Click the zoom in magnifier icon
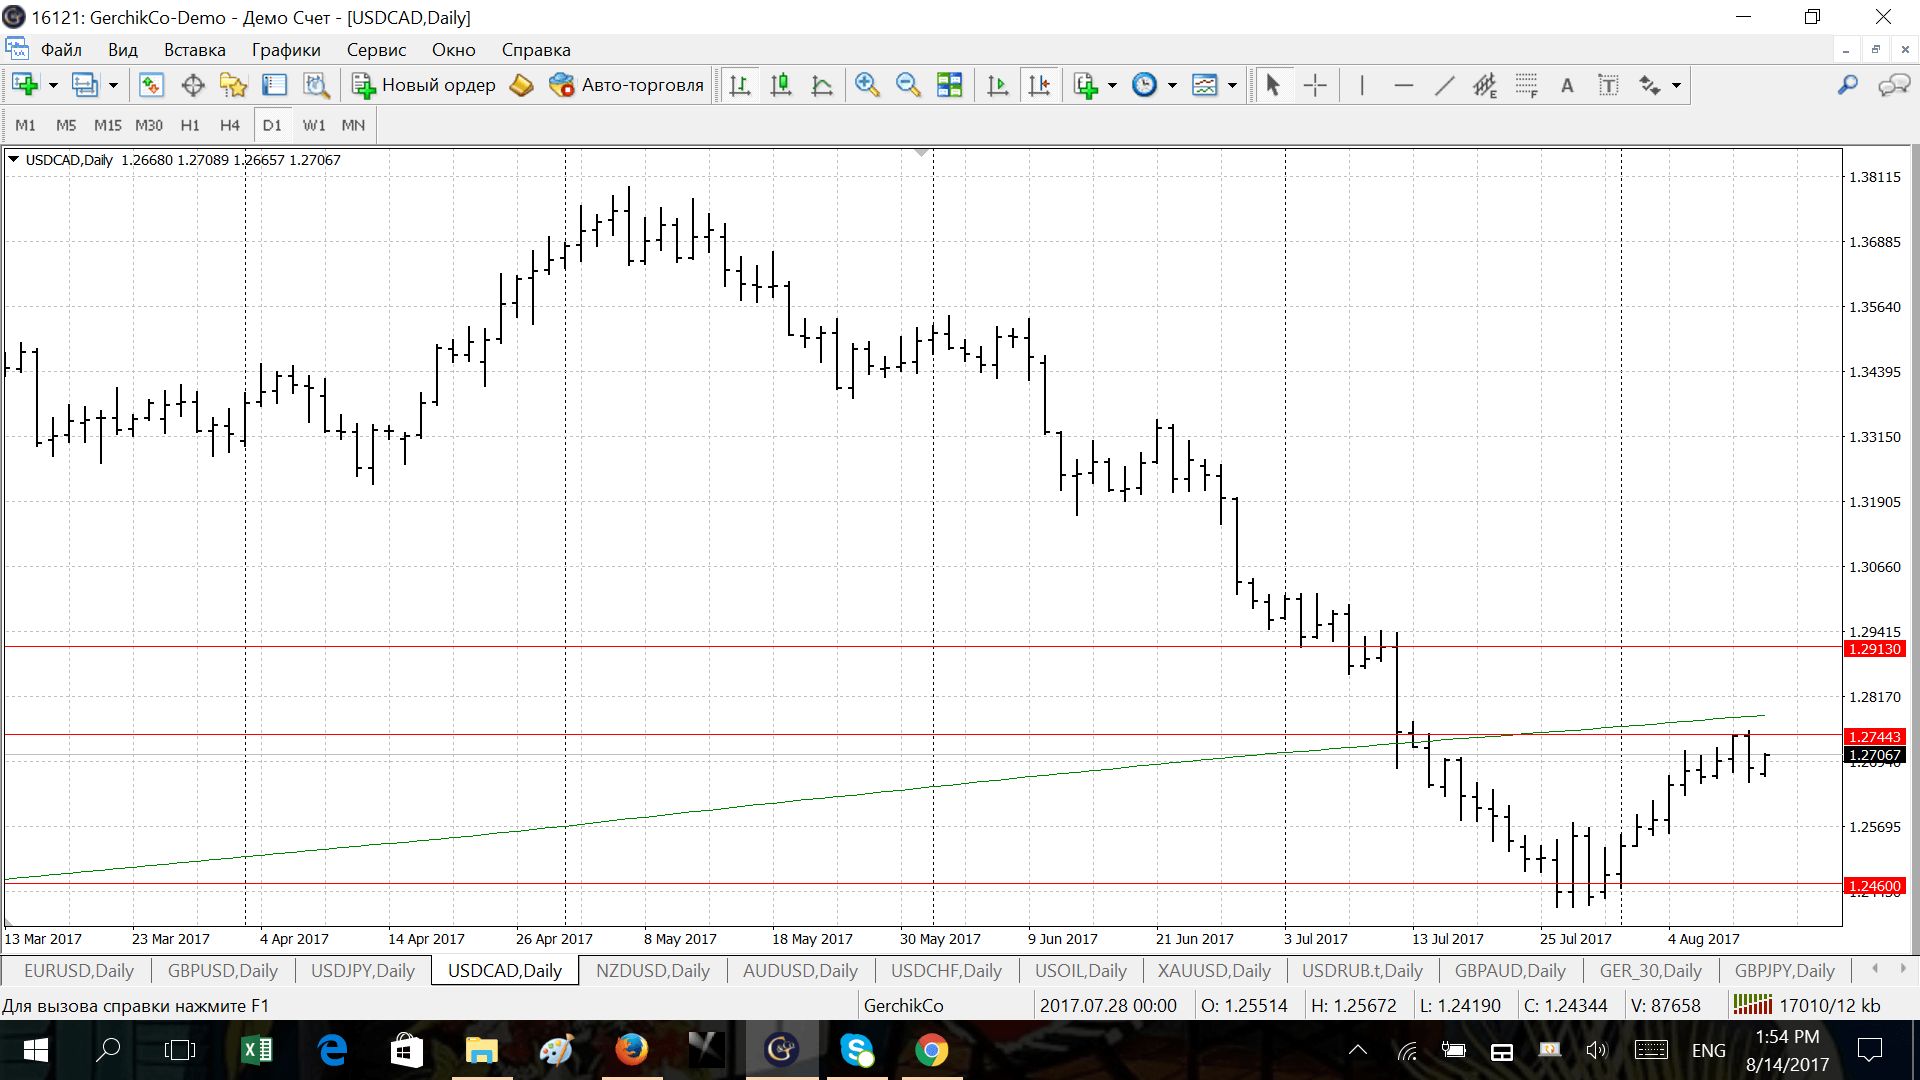The image size is (1920, 1080). tap(867, 86)
